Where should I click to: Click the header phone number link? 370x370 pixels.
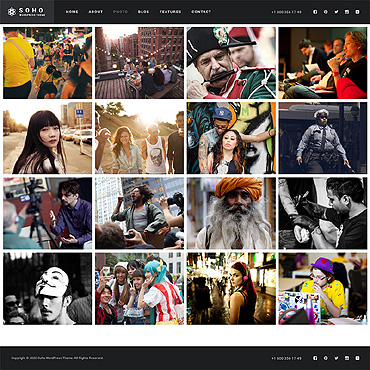[286, 12]
